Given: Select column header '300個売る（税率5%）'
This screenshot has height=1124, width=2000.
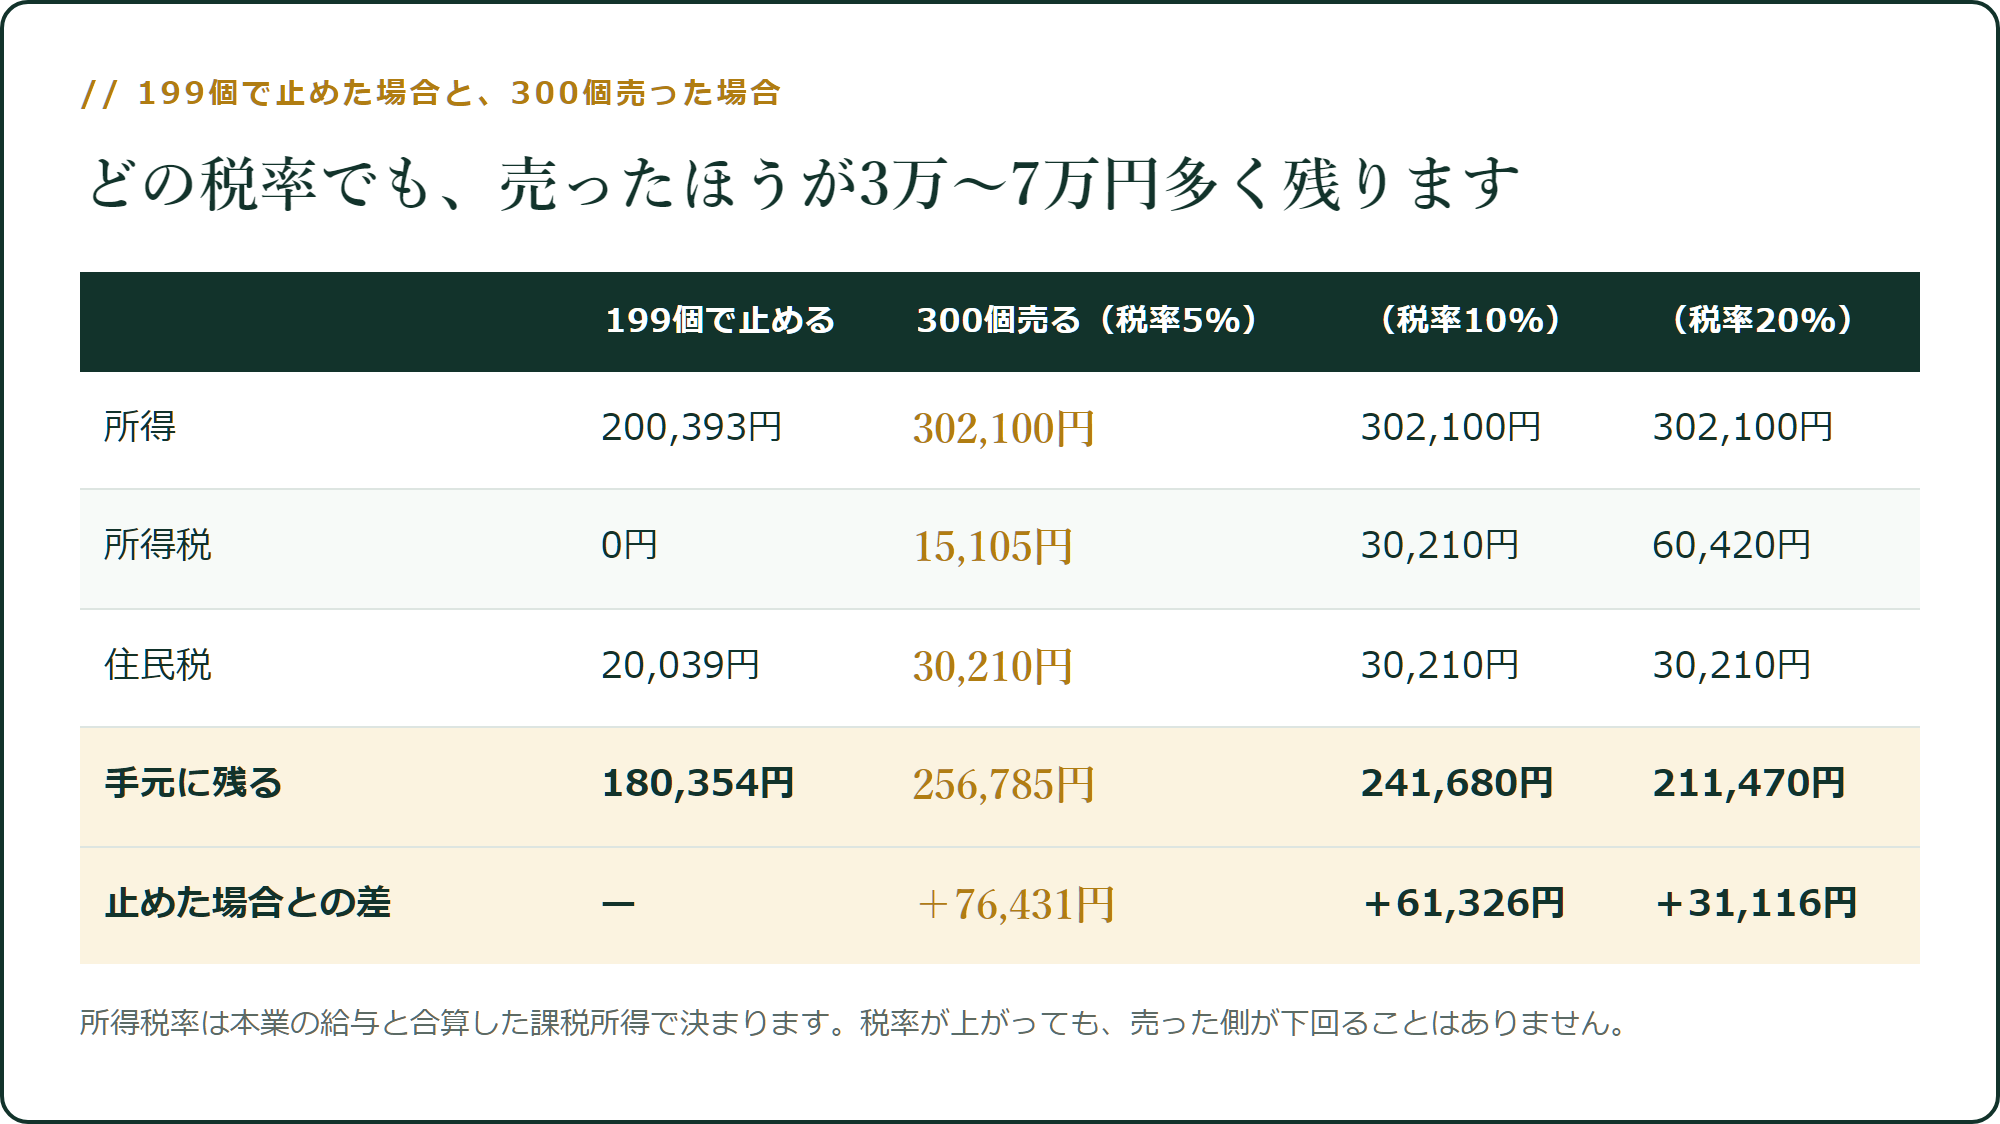Looking at the screenshot, I should pyautogui.click(x=1086, y=320).
